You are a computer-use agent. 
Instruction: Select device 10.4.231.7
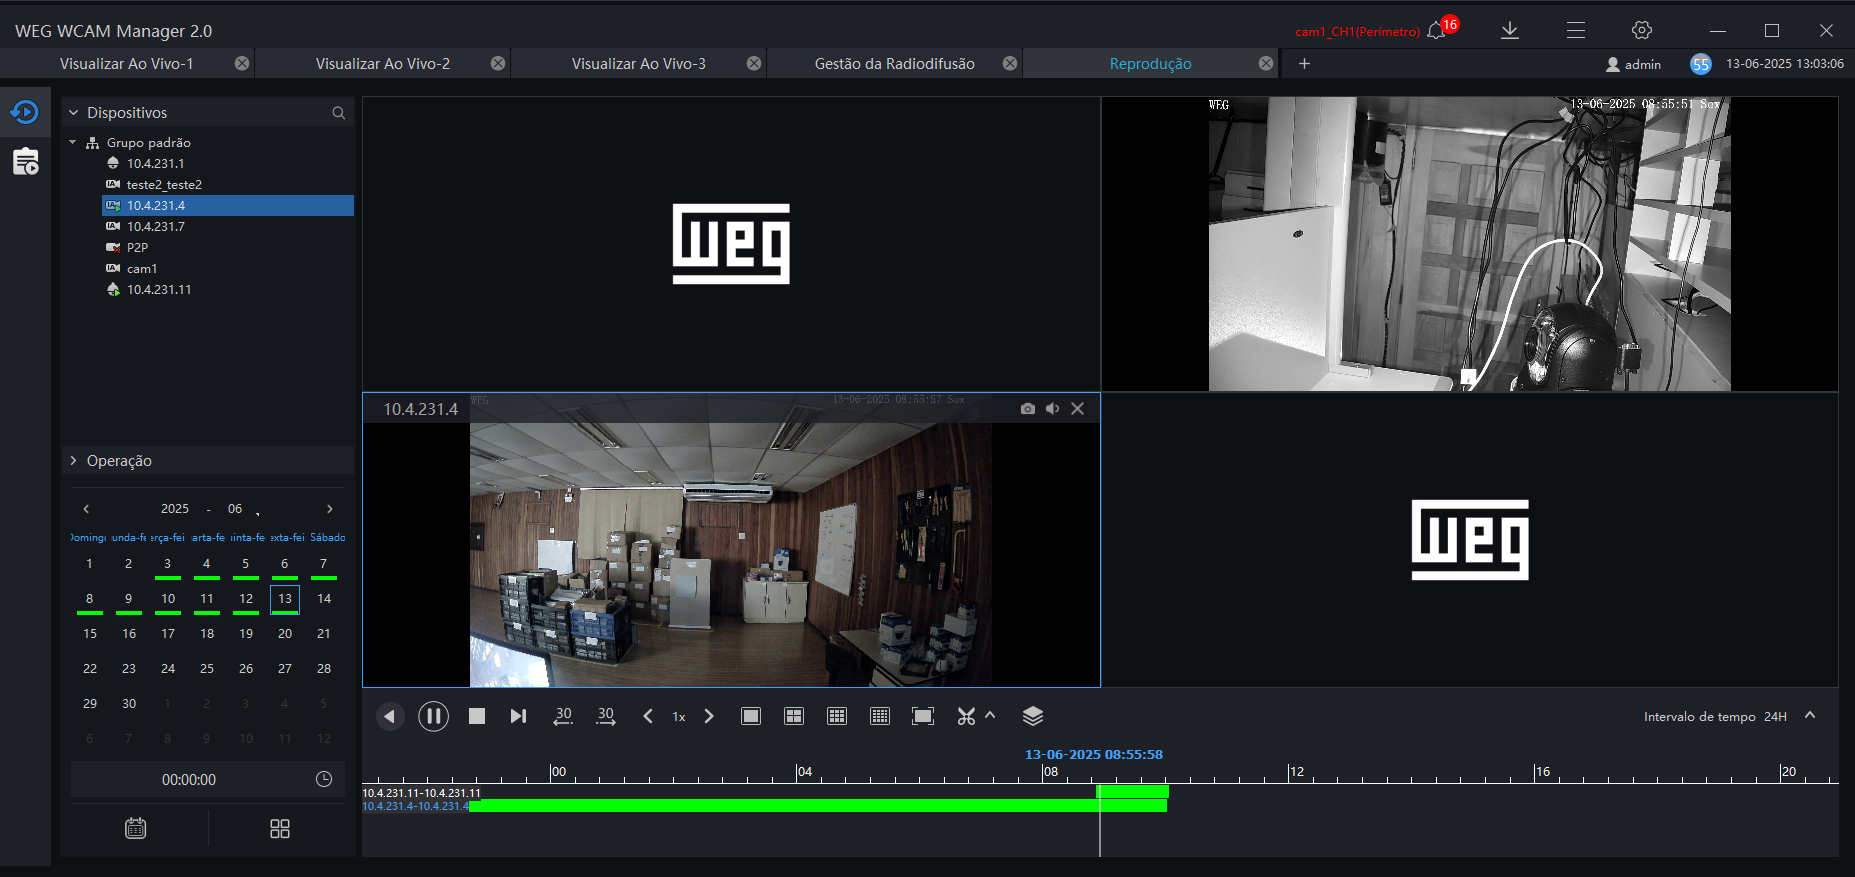click(155, 226)
